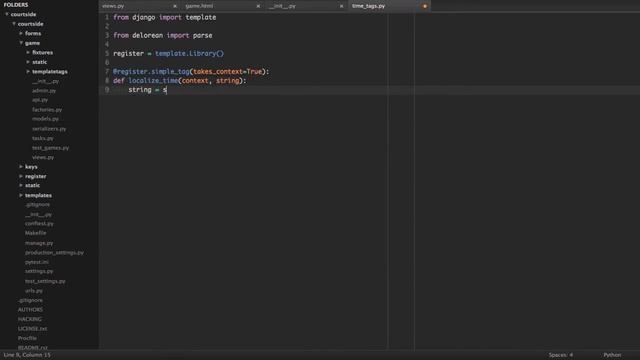Viewport: 640px width, 360px height.
Task: Open Makefile in the sidebar
Action: point(36,233)
